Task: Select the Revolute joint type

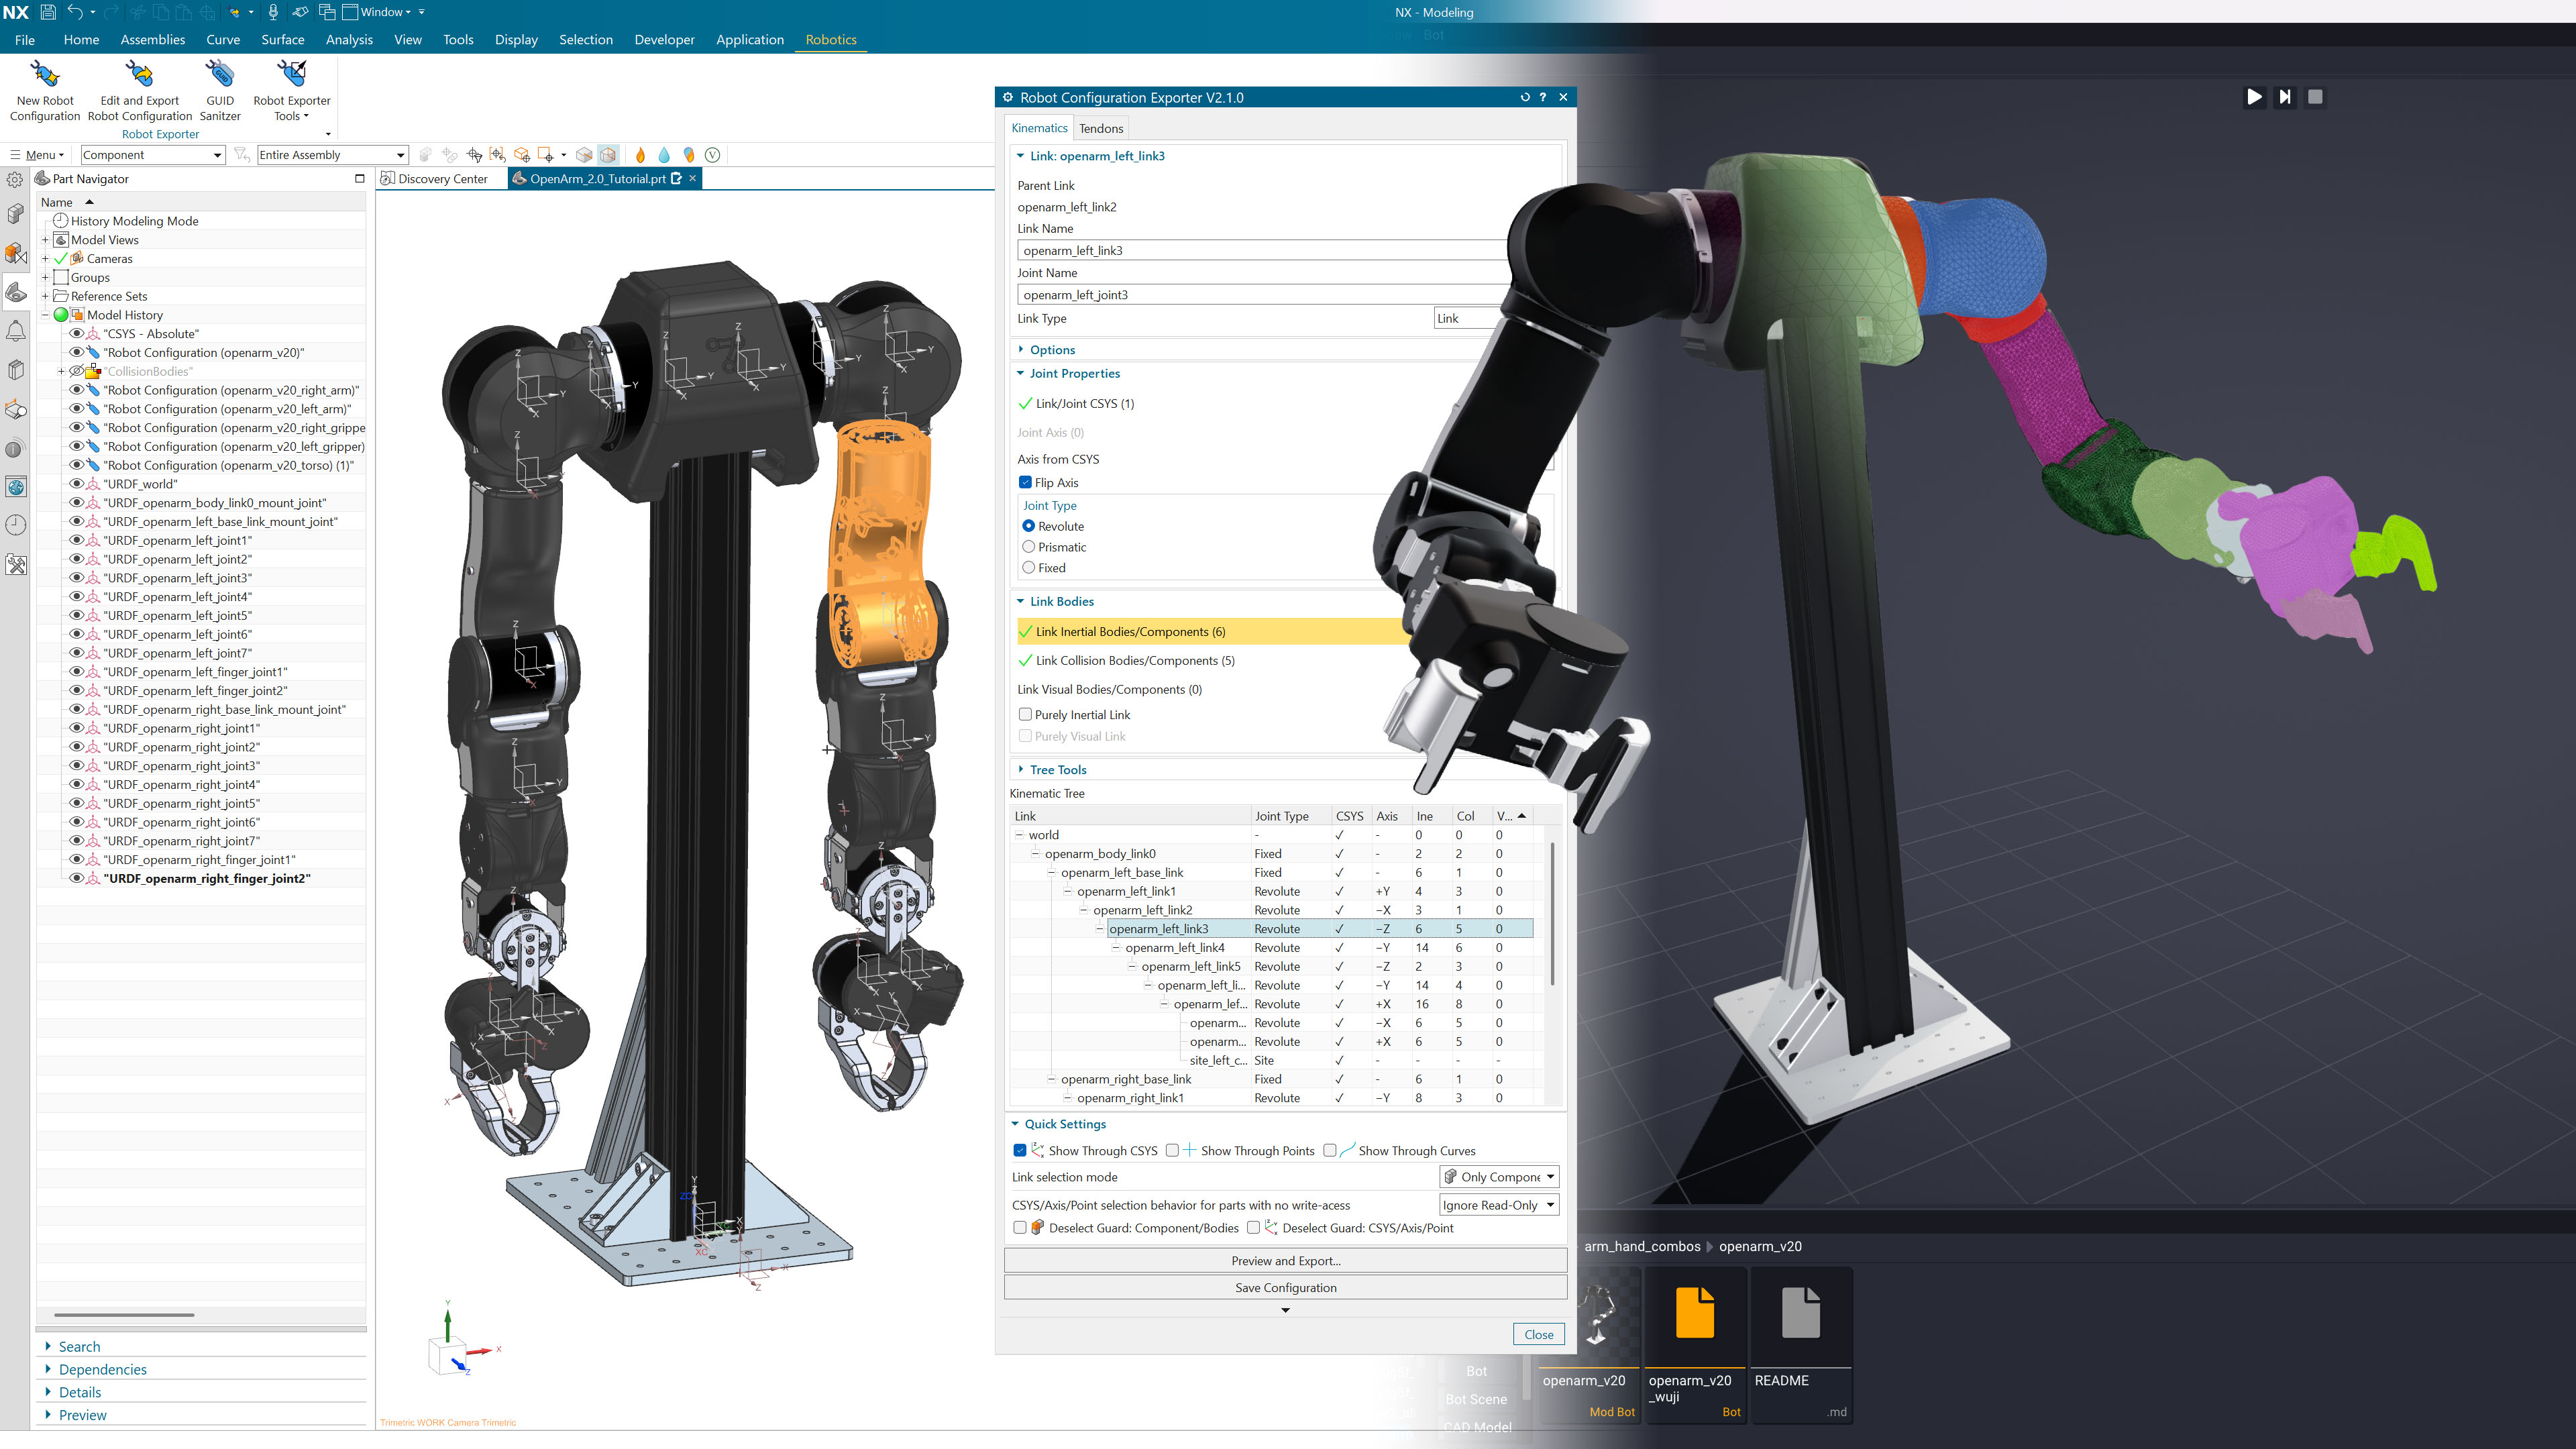Action: point(1029,526)
